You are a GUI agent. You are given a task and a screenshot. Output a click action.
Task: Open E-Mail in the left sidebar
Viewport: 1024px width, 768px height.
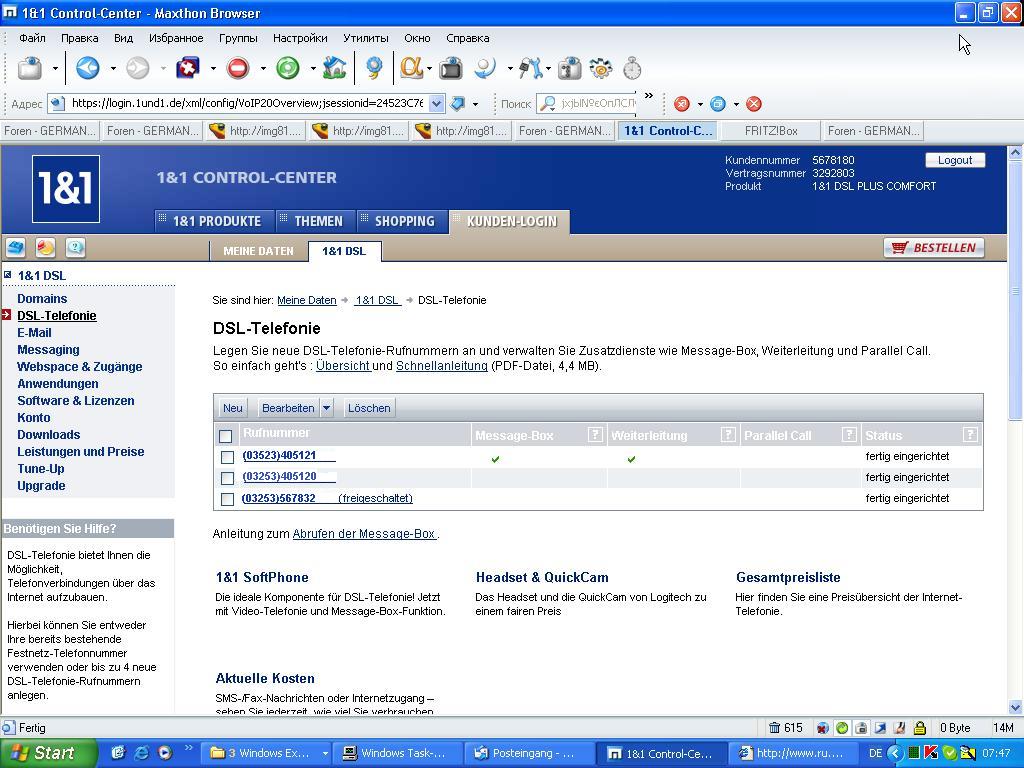point(35,332)
